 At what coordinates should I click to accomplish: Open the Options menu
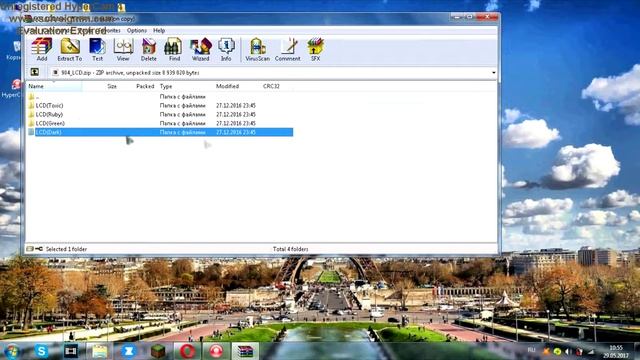click(137, 30)
